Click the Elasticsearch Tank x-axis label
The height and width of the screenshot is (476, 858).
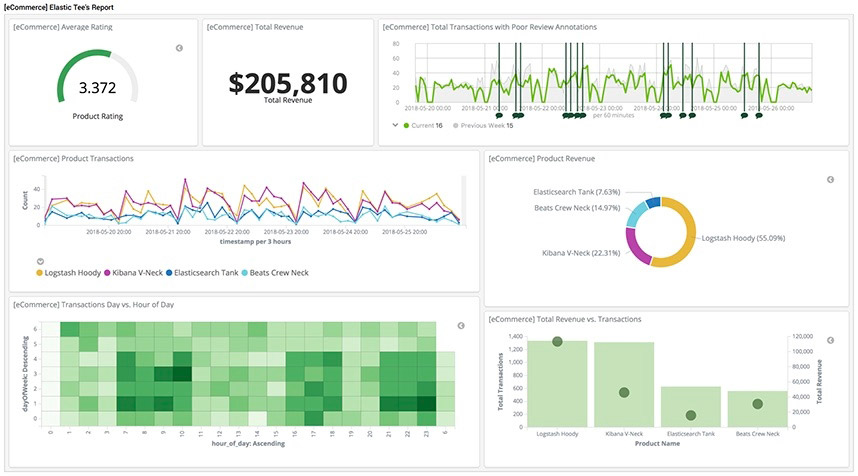691,433
